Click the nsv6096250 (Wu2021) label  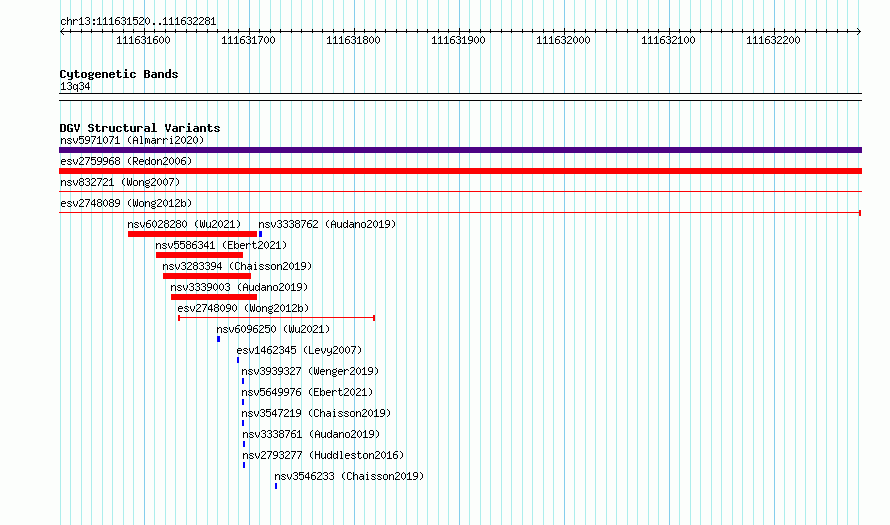click(273, 329)
